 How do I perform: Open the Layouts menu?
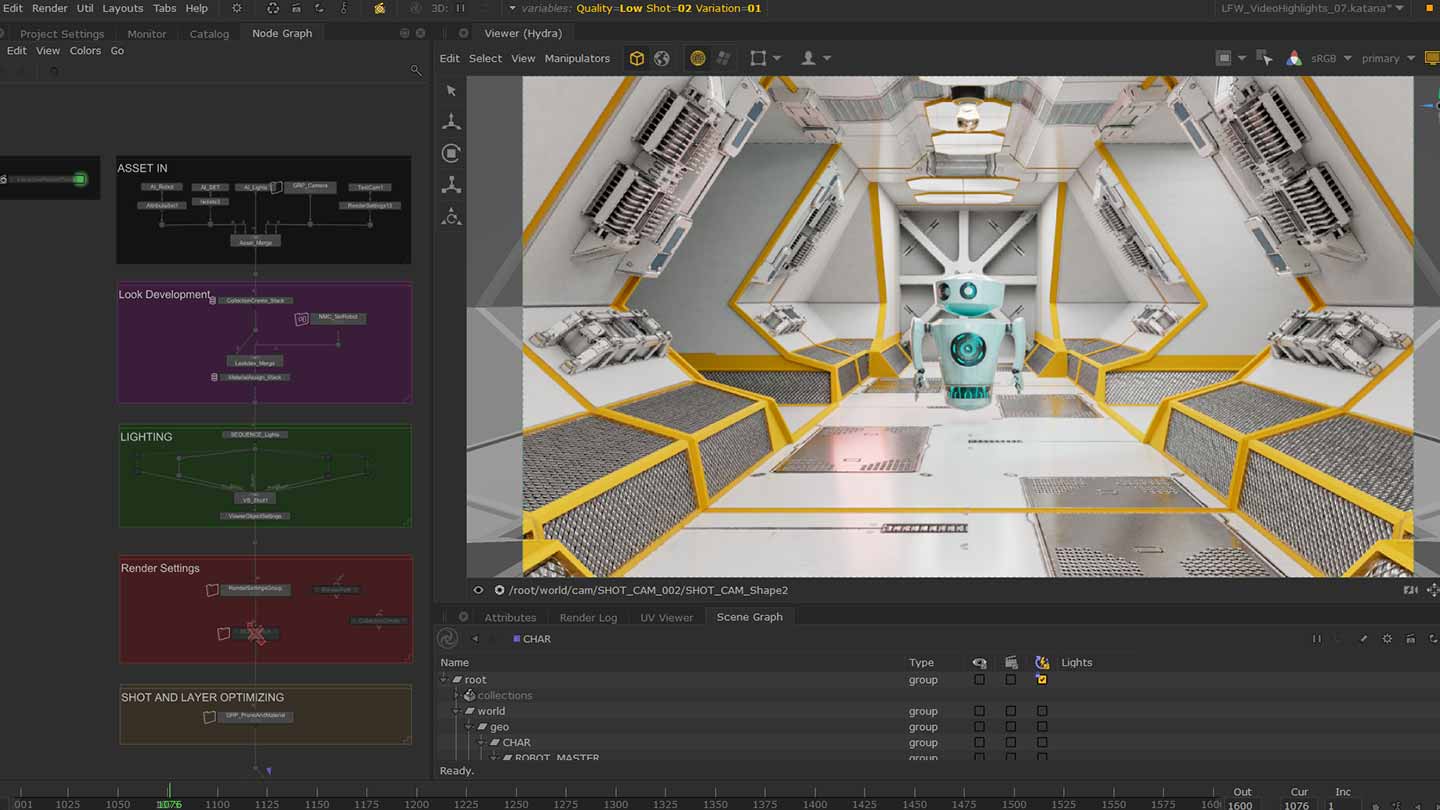coord(122,8)
